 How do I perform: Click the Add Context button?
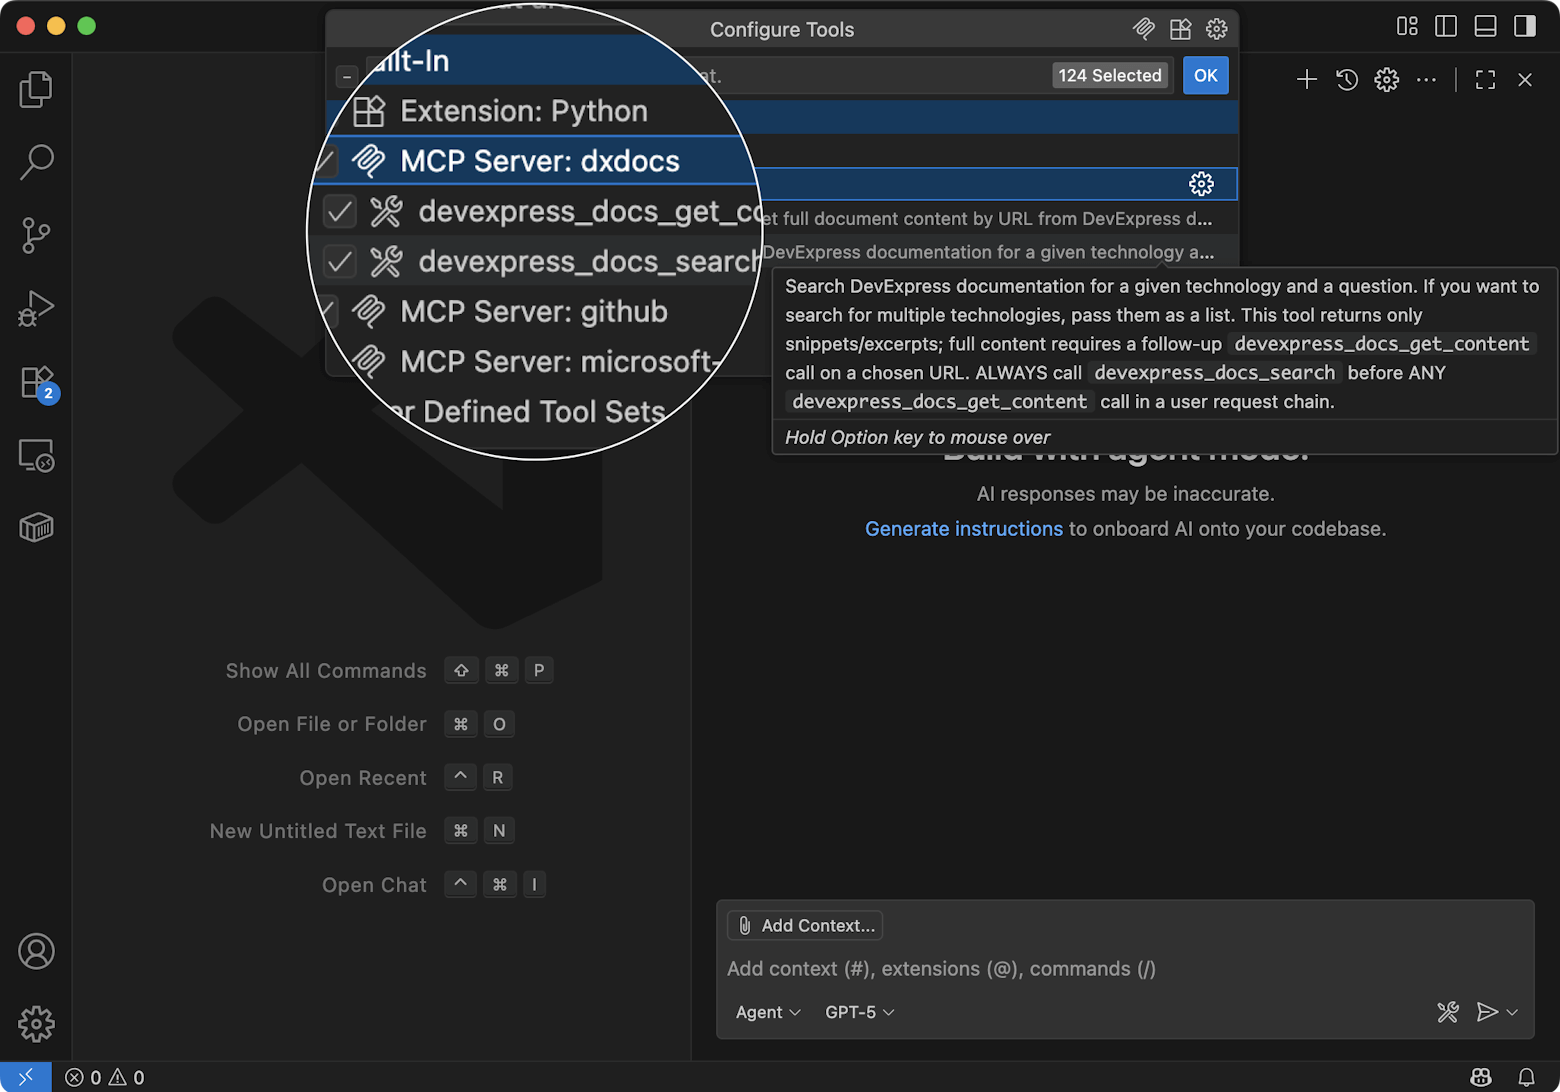(x=805, y=926)
